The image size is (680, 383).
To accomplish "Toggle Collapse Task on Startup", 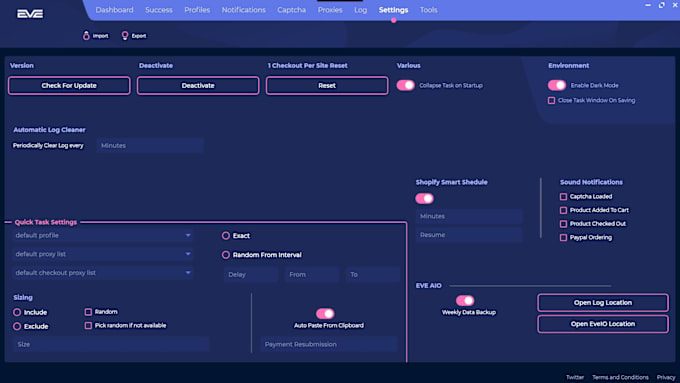I will [405, 85].
